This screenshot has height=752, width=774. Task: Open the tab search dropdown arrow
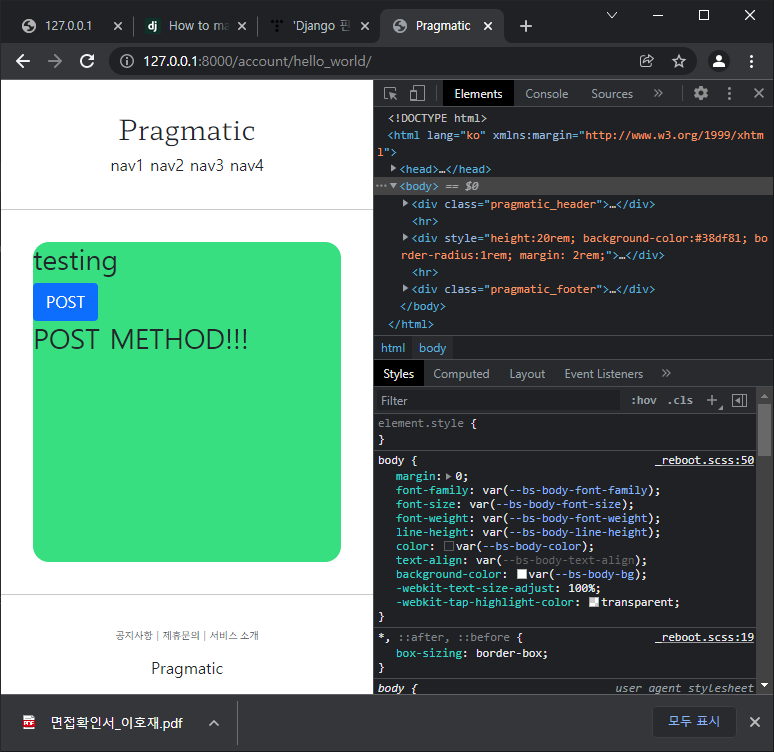[612, 15]
